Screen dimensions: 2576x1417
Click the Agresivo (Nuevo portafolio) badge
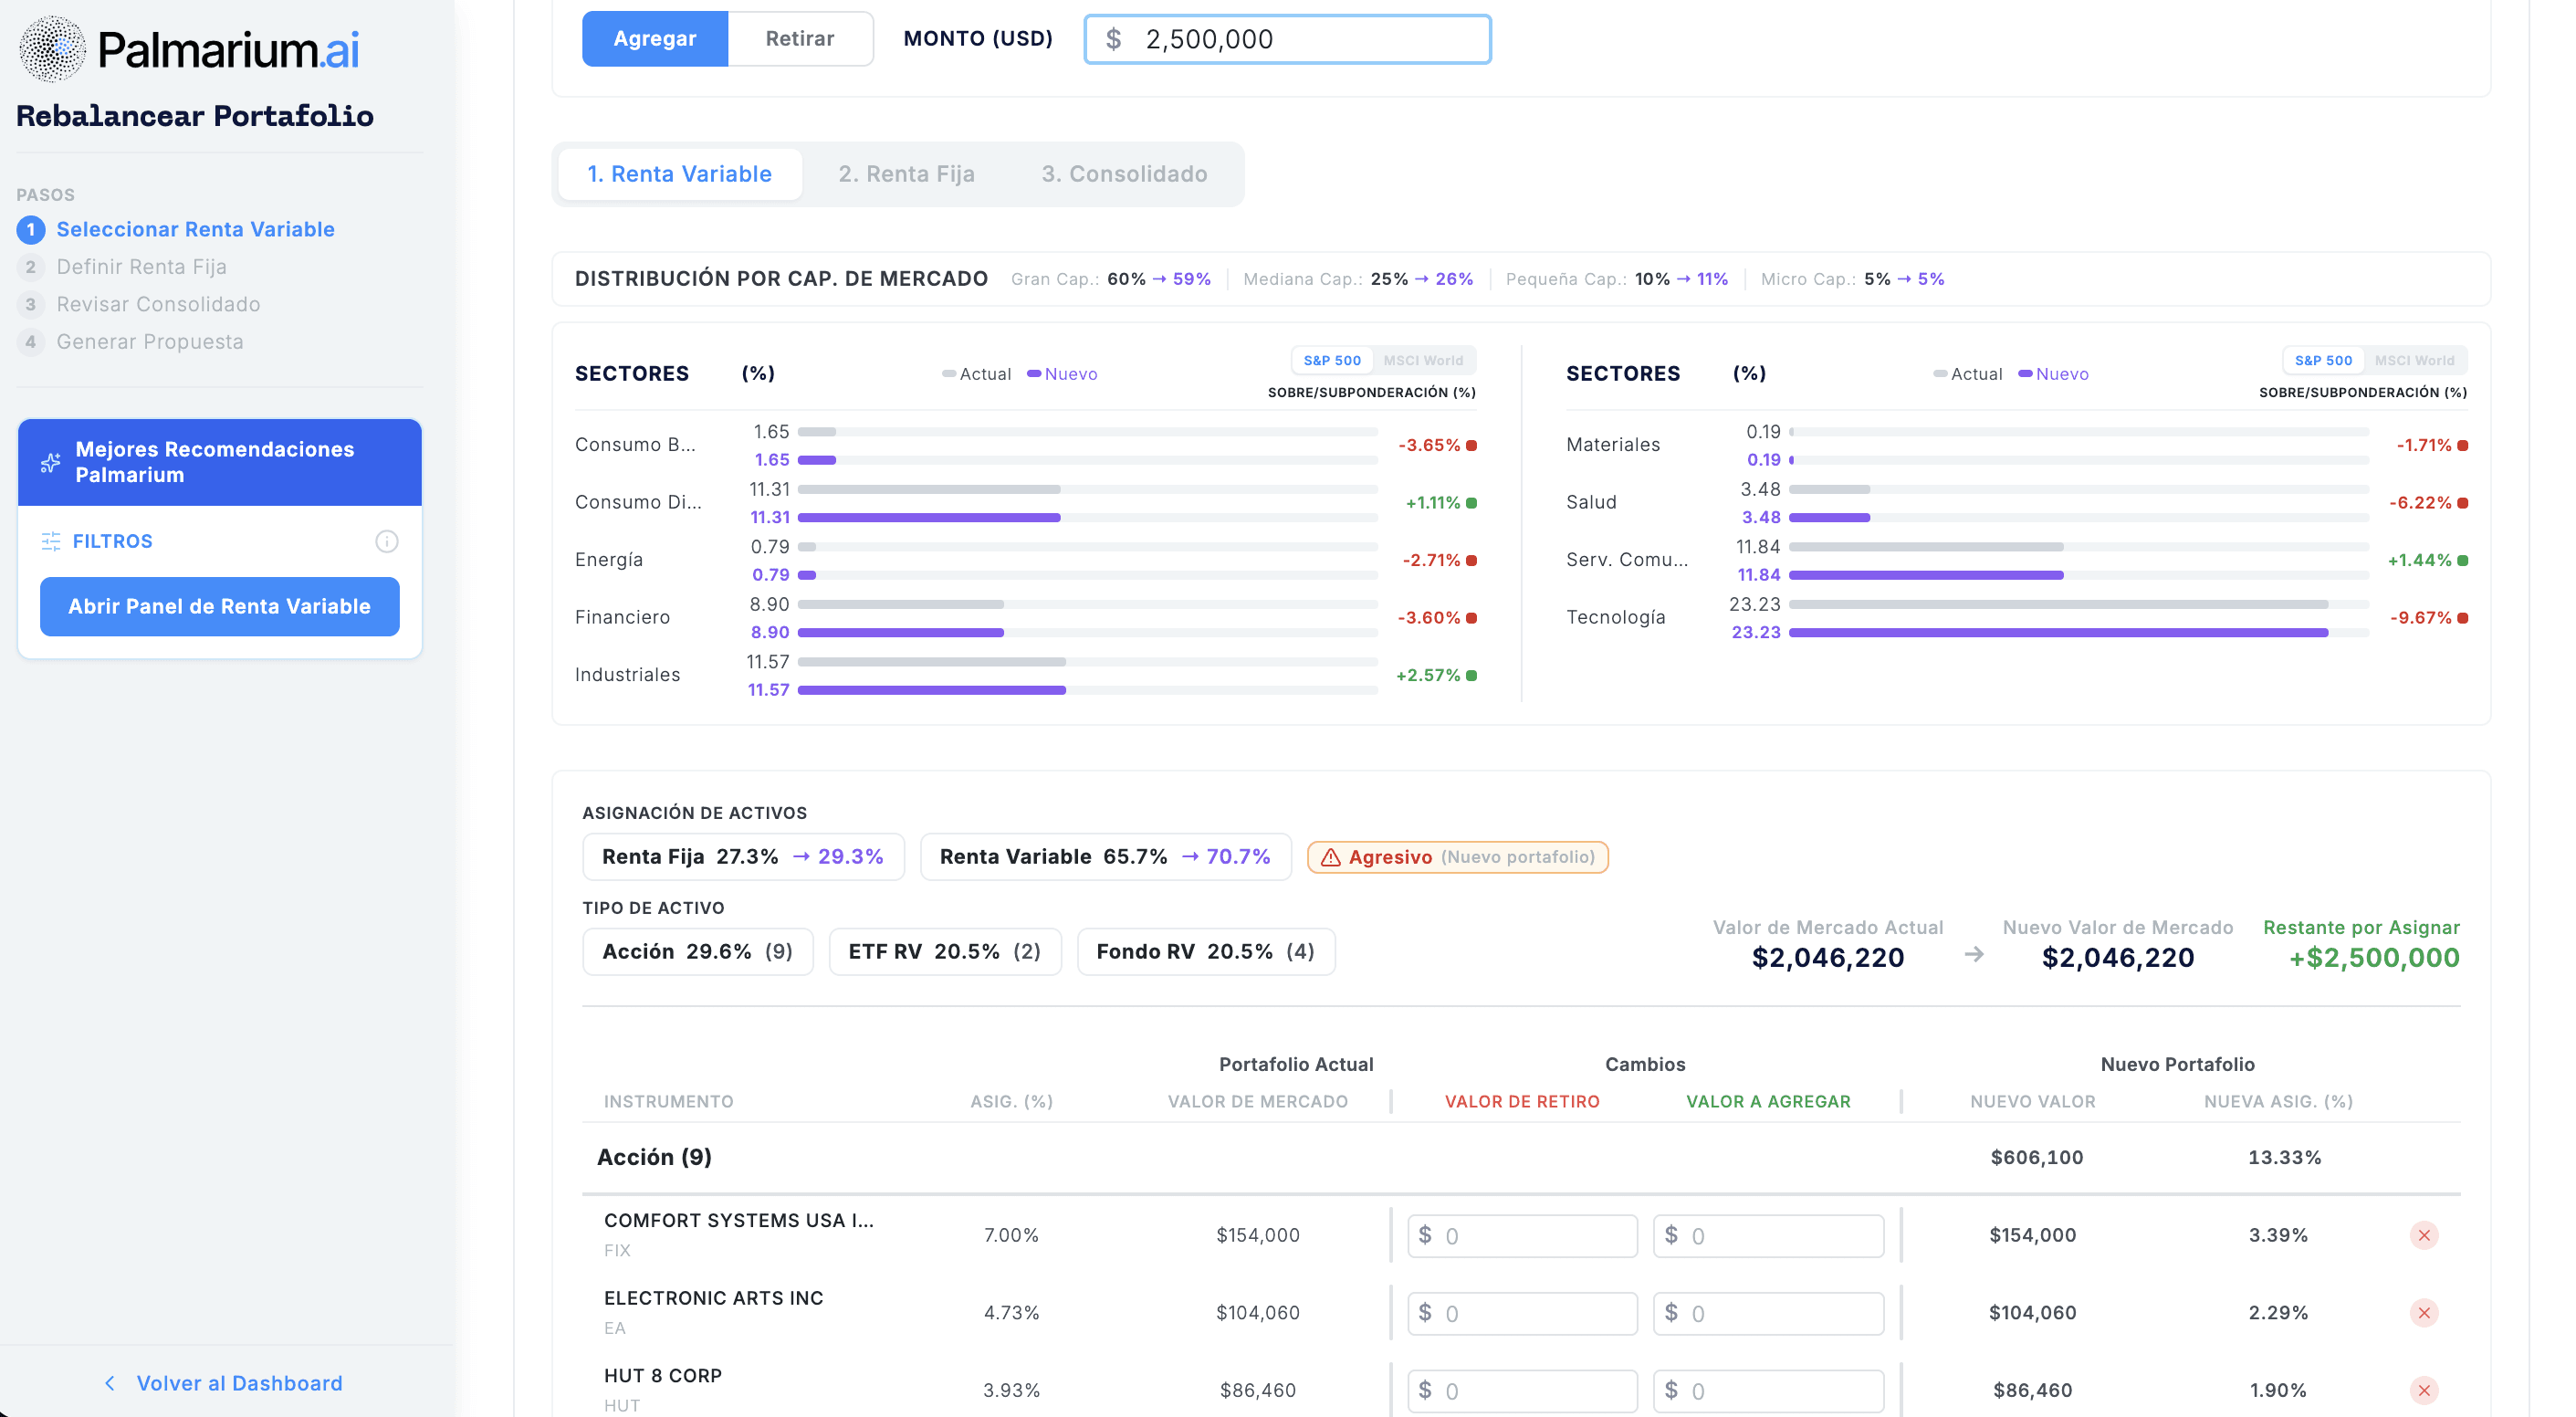(1458, 857)
